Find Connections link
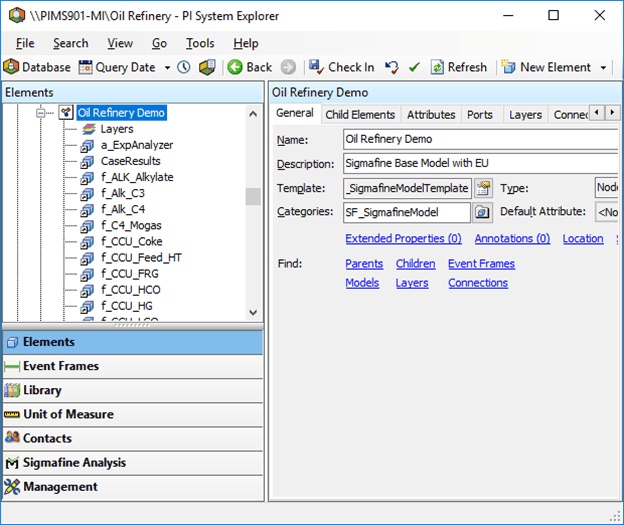The image size is (624, 525). [478, 283]
